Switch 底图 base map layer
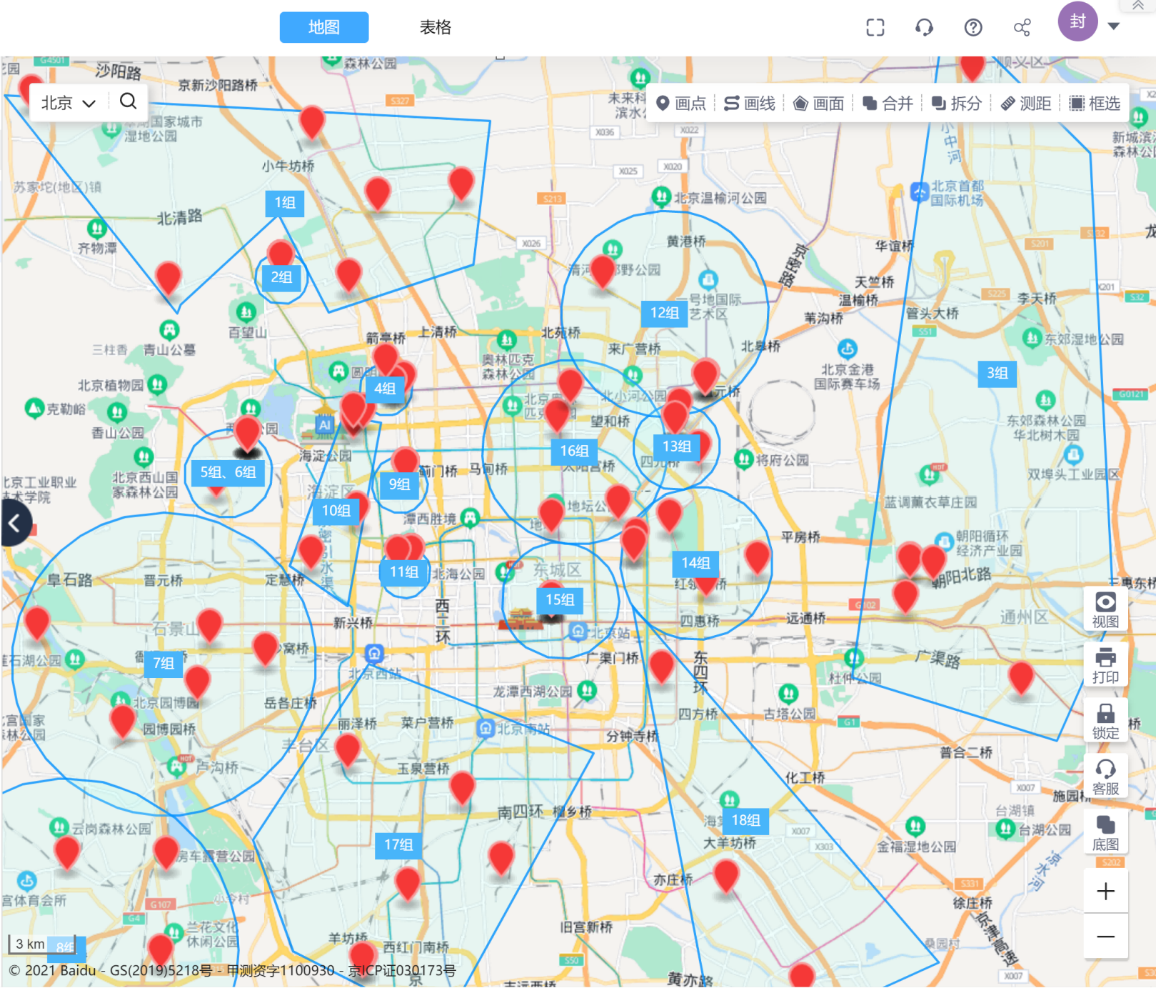Screen dimensions: 1156x988 tap(1105, 832)
